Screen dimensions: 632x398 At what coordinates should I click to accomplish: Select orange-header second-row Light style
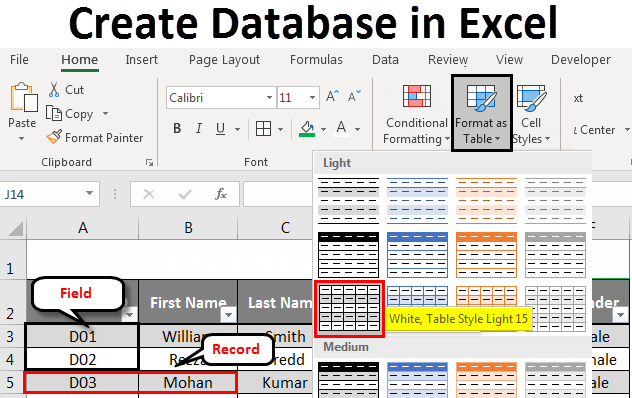(486, 255)
